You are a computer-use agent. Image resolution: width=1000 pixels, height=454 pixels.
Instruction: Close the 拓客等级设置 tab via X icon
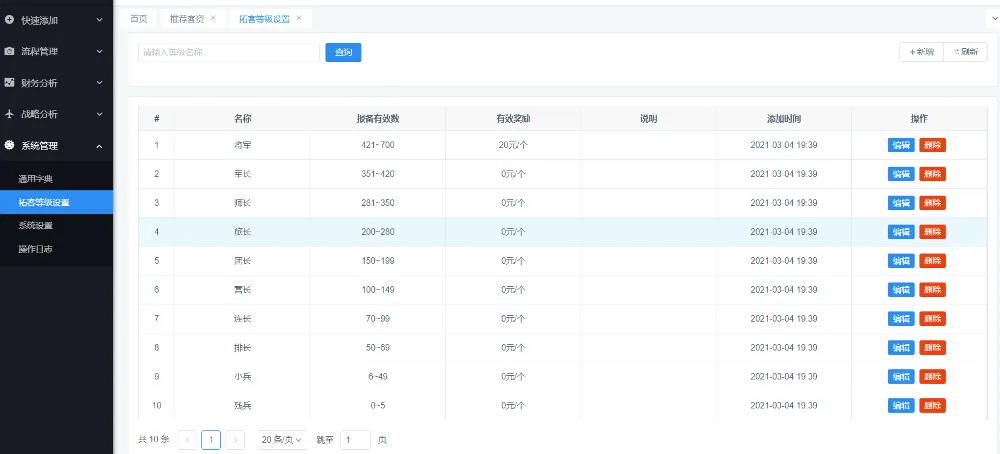click(298, 18)
